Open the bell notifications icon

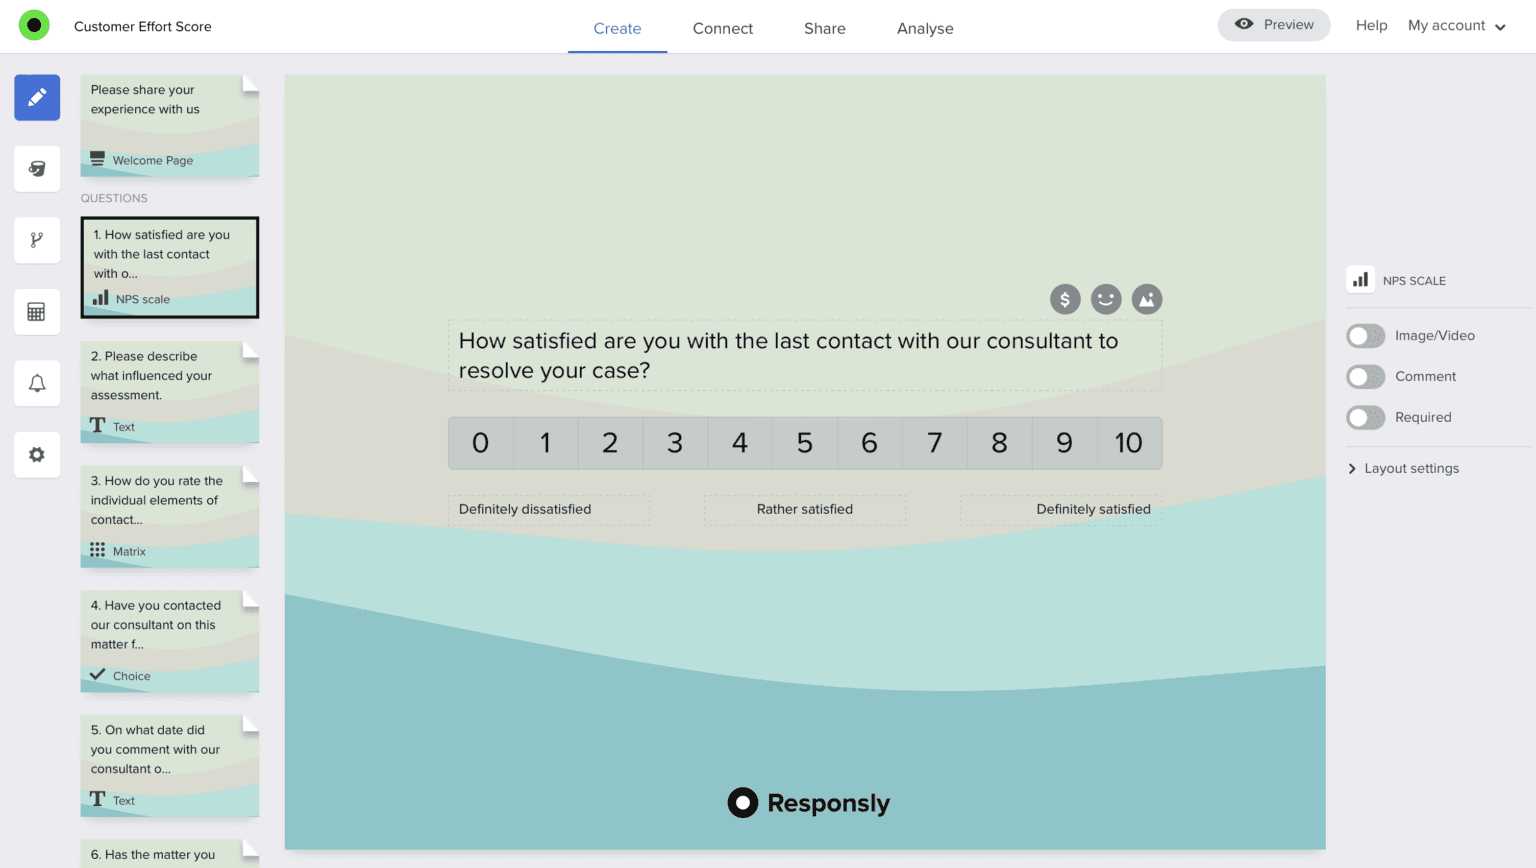click(x=37, y=383)
